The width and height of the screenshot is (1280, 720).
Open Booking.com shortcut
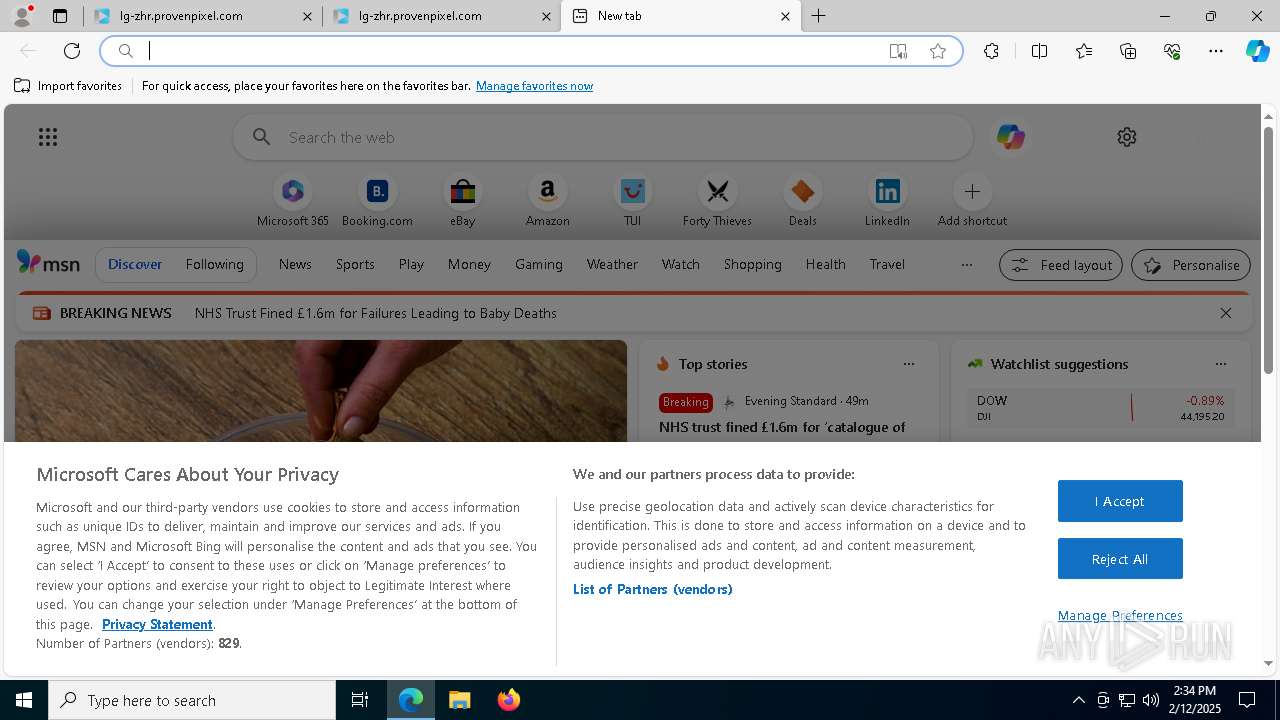click(377, 202)
